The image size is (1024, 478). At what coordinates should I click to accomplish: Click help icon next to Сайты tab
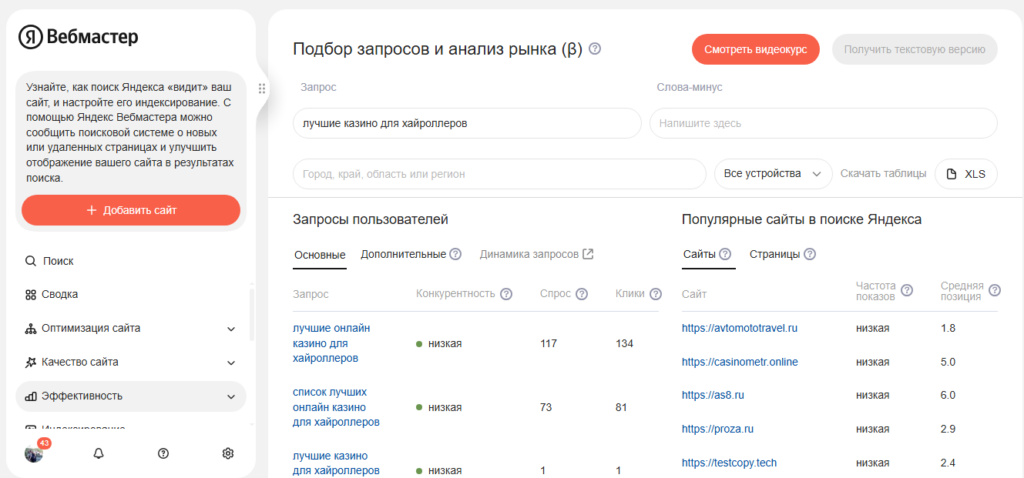[x=725, y=254]
